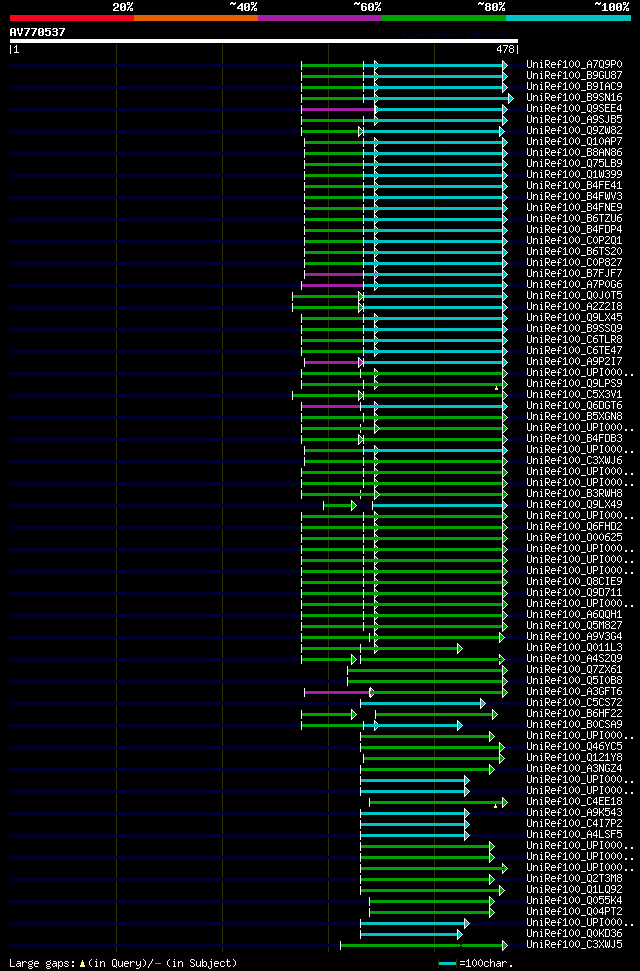Select the UniRef100_A9K543 label
Viewport: 640px width, 971px height.
pyautogui.click(x=574, y=812)
